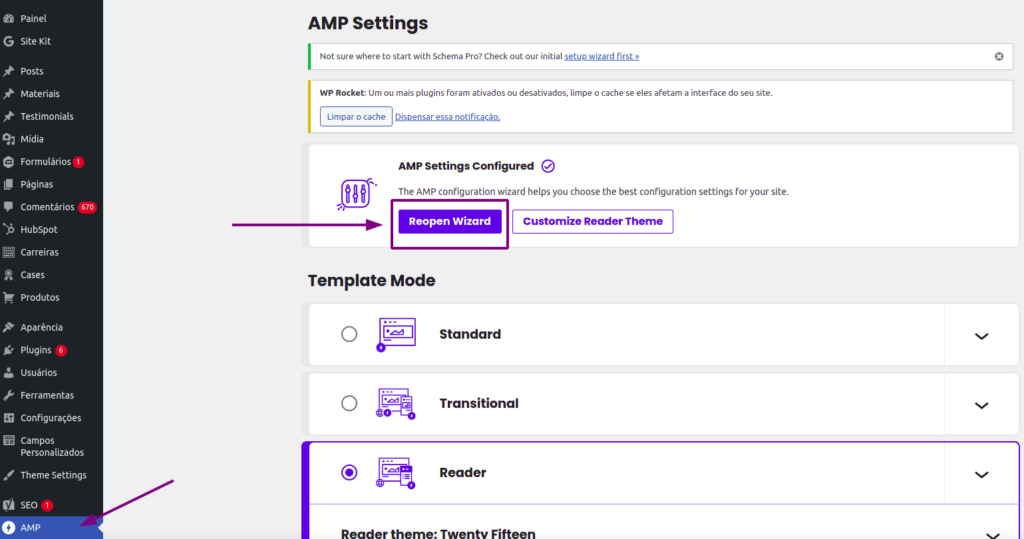Image resolution: width=1024 pixels, height=539 pixels.
Task: Click the Transitional mode illustration icon
Action: (396, 404)
